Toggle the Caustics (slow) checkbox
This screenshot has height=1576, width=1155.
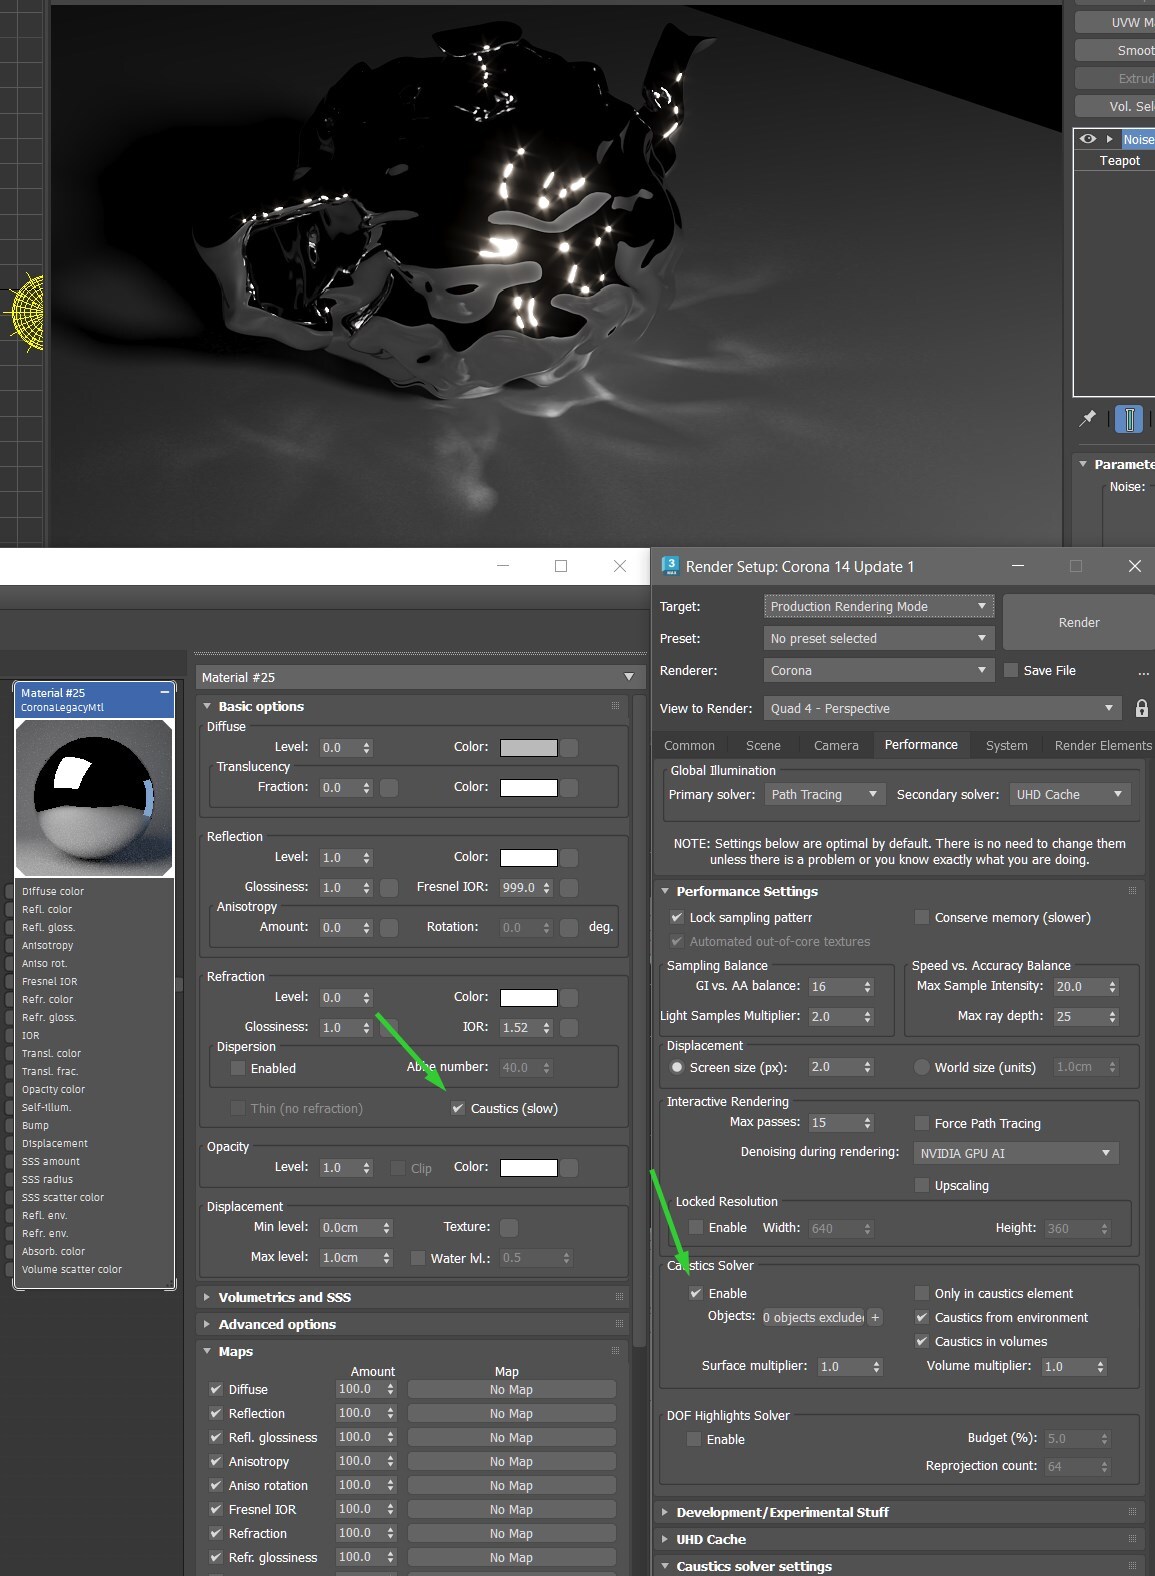(458, 1108)
